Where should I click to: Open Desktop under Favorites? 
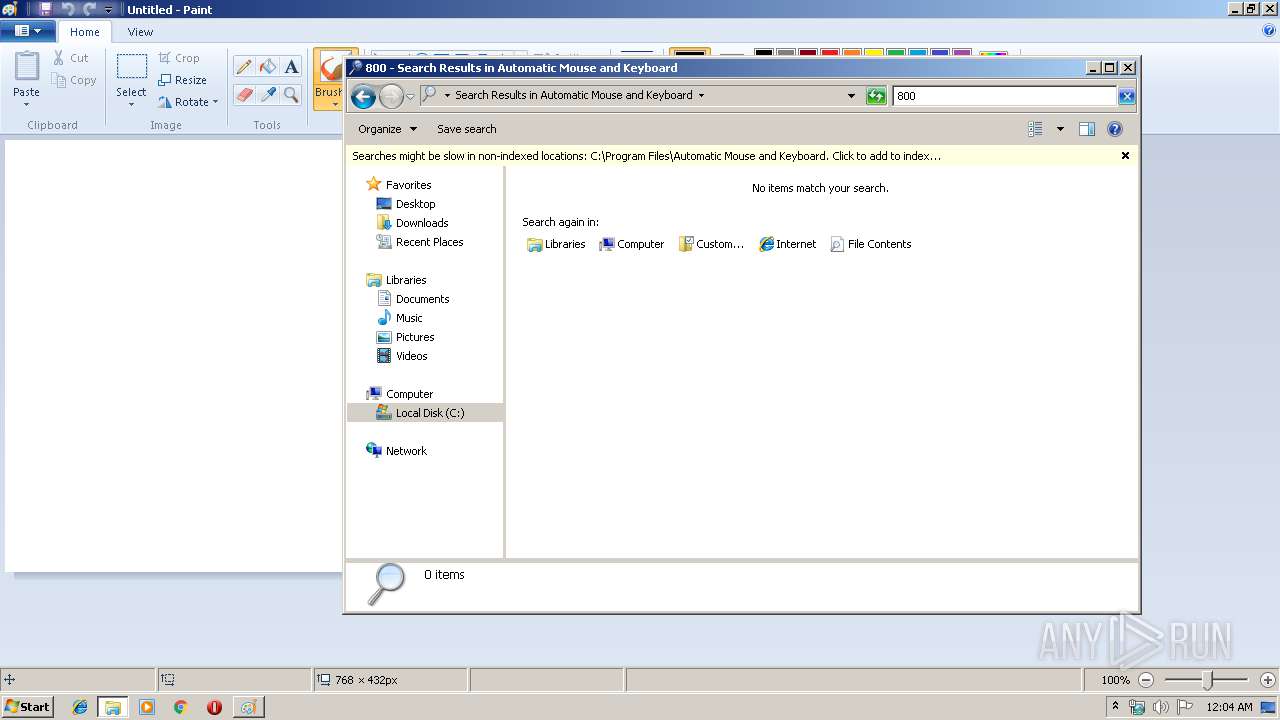(405, 204)
